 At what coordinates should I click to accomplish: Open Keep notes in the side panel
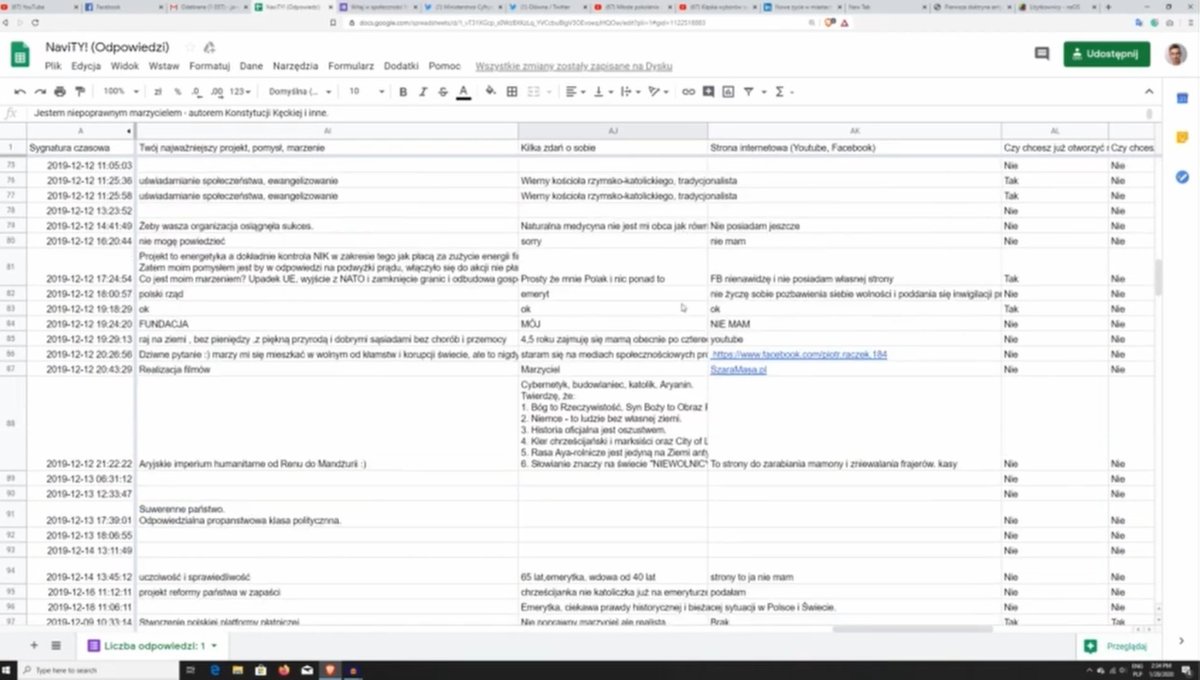1182,137
